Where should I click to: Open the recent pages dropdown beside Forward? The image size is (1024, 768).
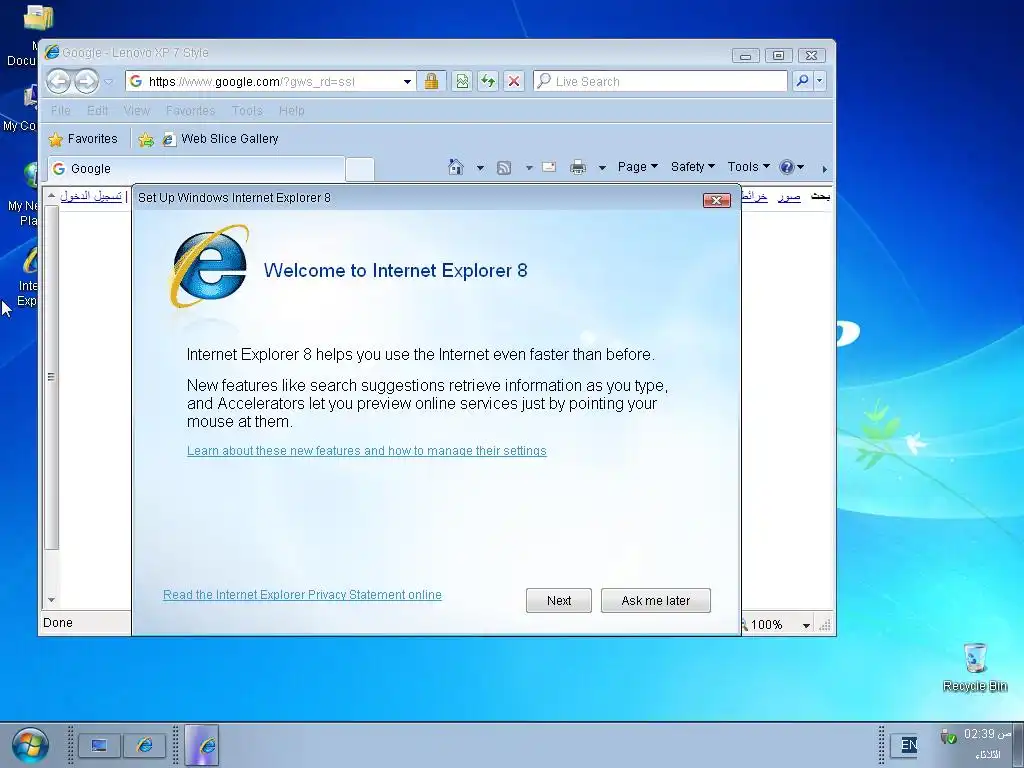(109, 82)
